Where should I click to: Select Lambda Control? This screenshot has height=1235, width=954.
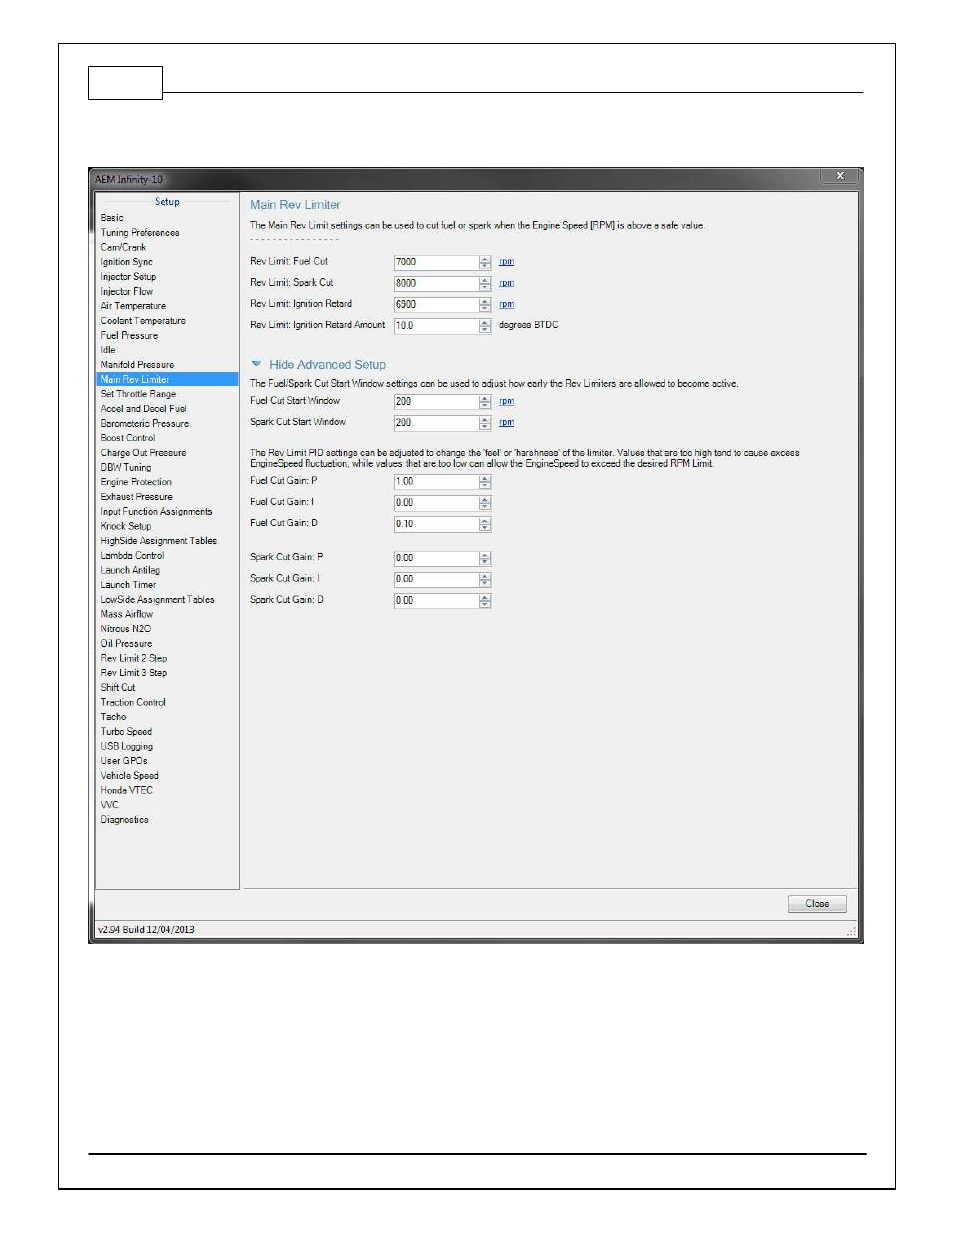(x=132, y=556)
